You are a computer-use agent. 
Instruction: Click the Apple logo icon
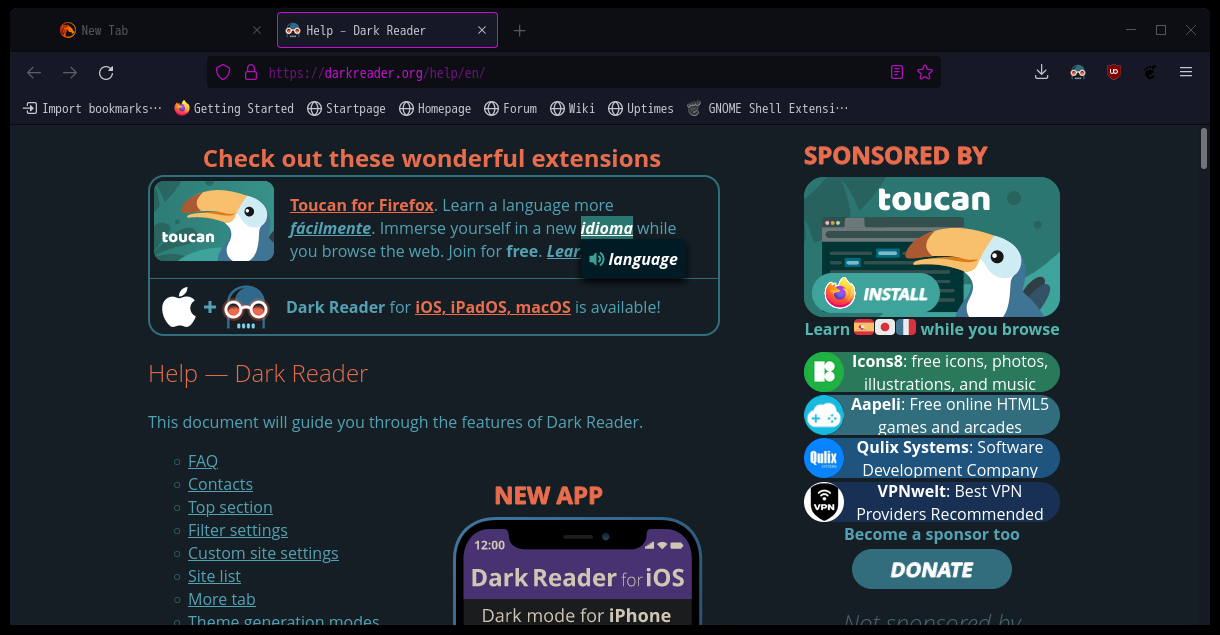[179, 307]
